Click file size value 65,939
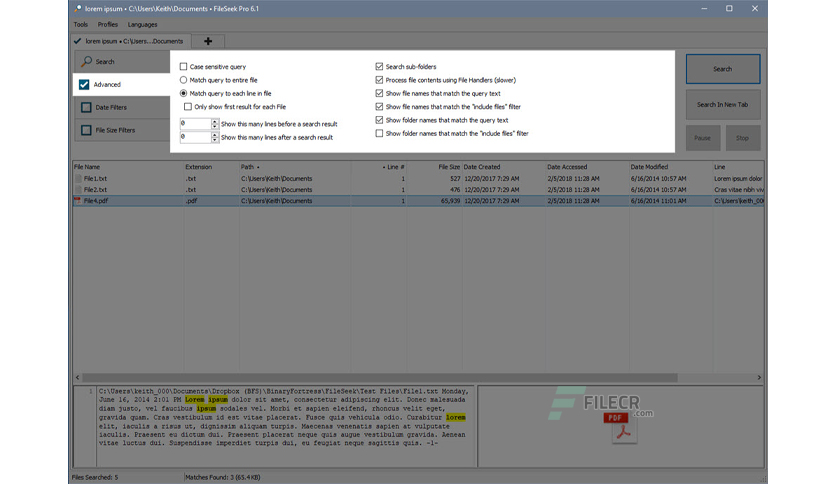Image resolution: width=836 pixels, height=484 pixels. tap(451, 201)
